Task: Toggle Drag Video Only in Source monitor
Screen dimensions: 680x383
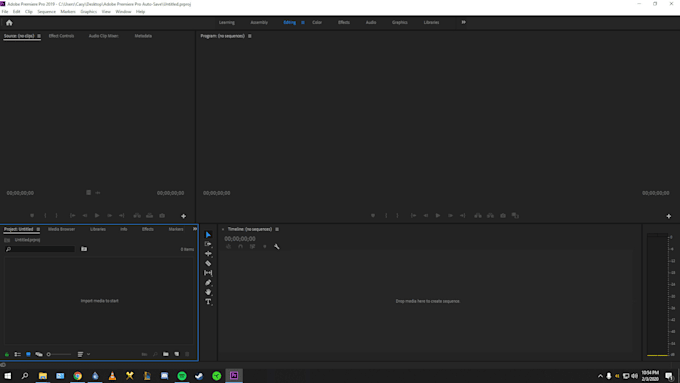Action: point(88,193)
